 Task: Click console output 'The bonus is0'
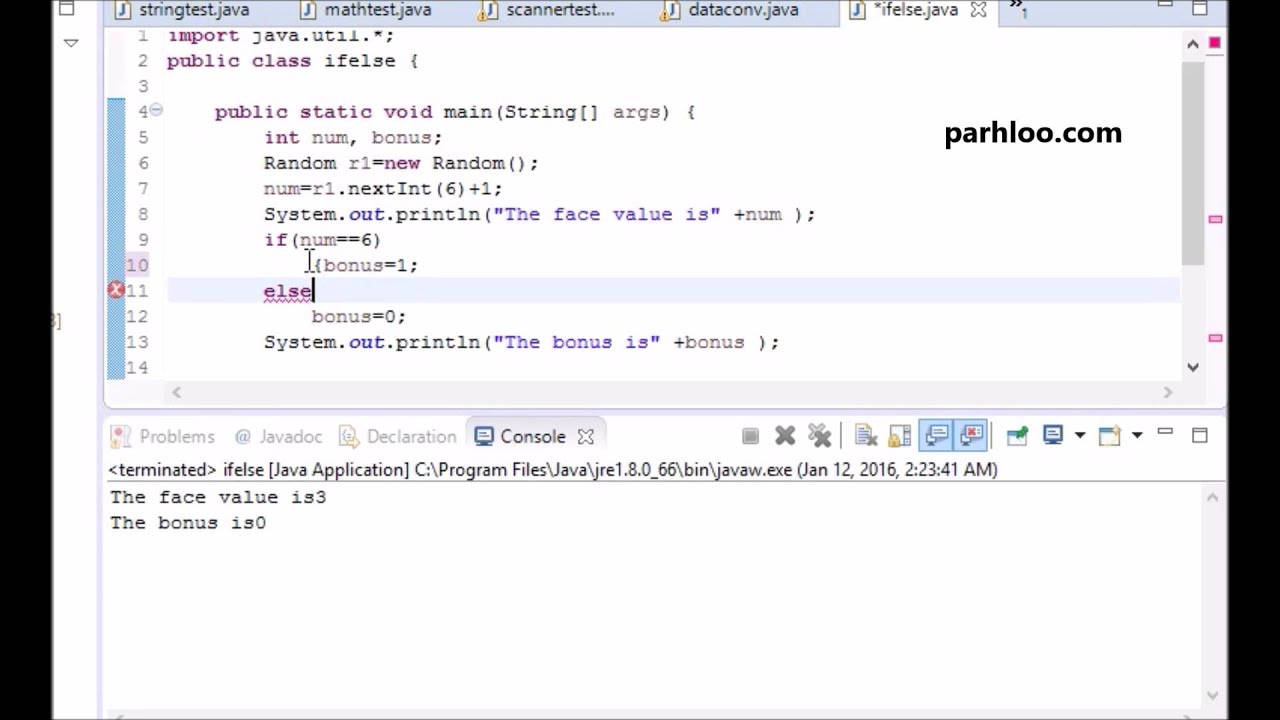tap(188, 523)
